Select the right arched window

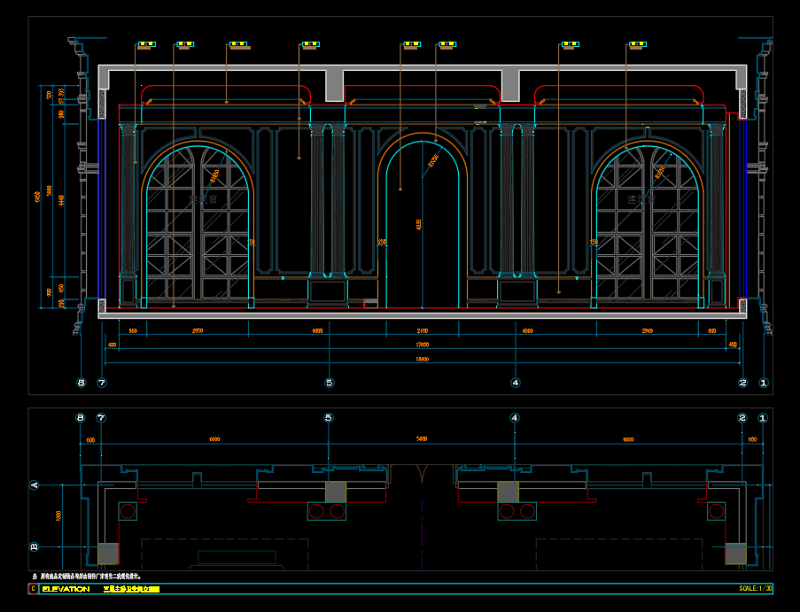point(646,230)
